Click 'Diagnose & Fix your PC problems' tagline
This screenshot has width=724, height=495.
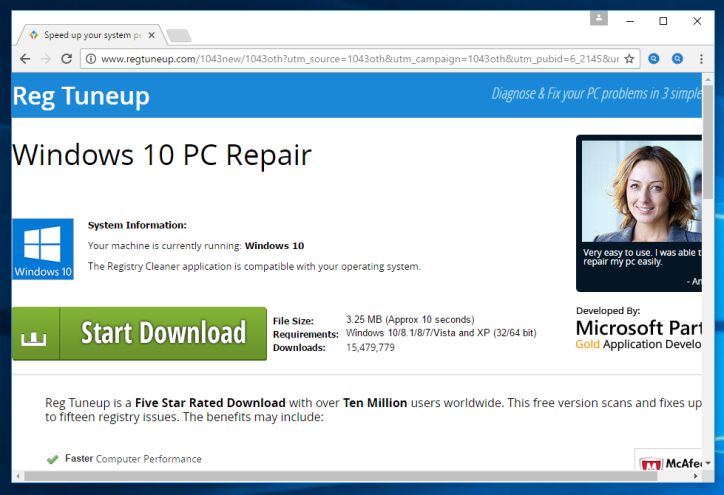pyautogui.click(x=596, y=94)
